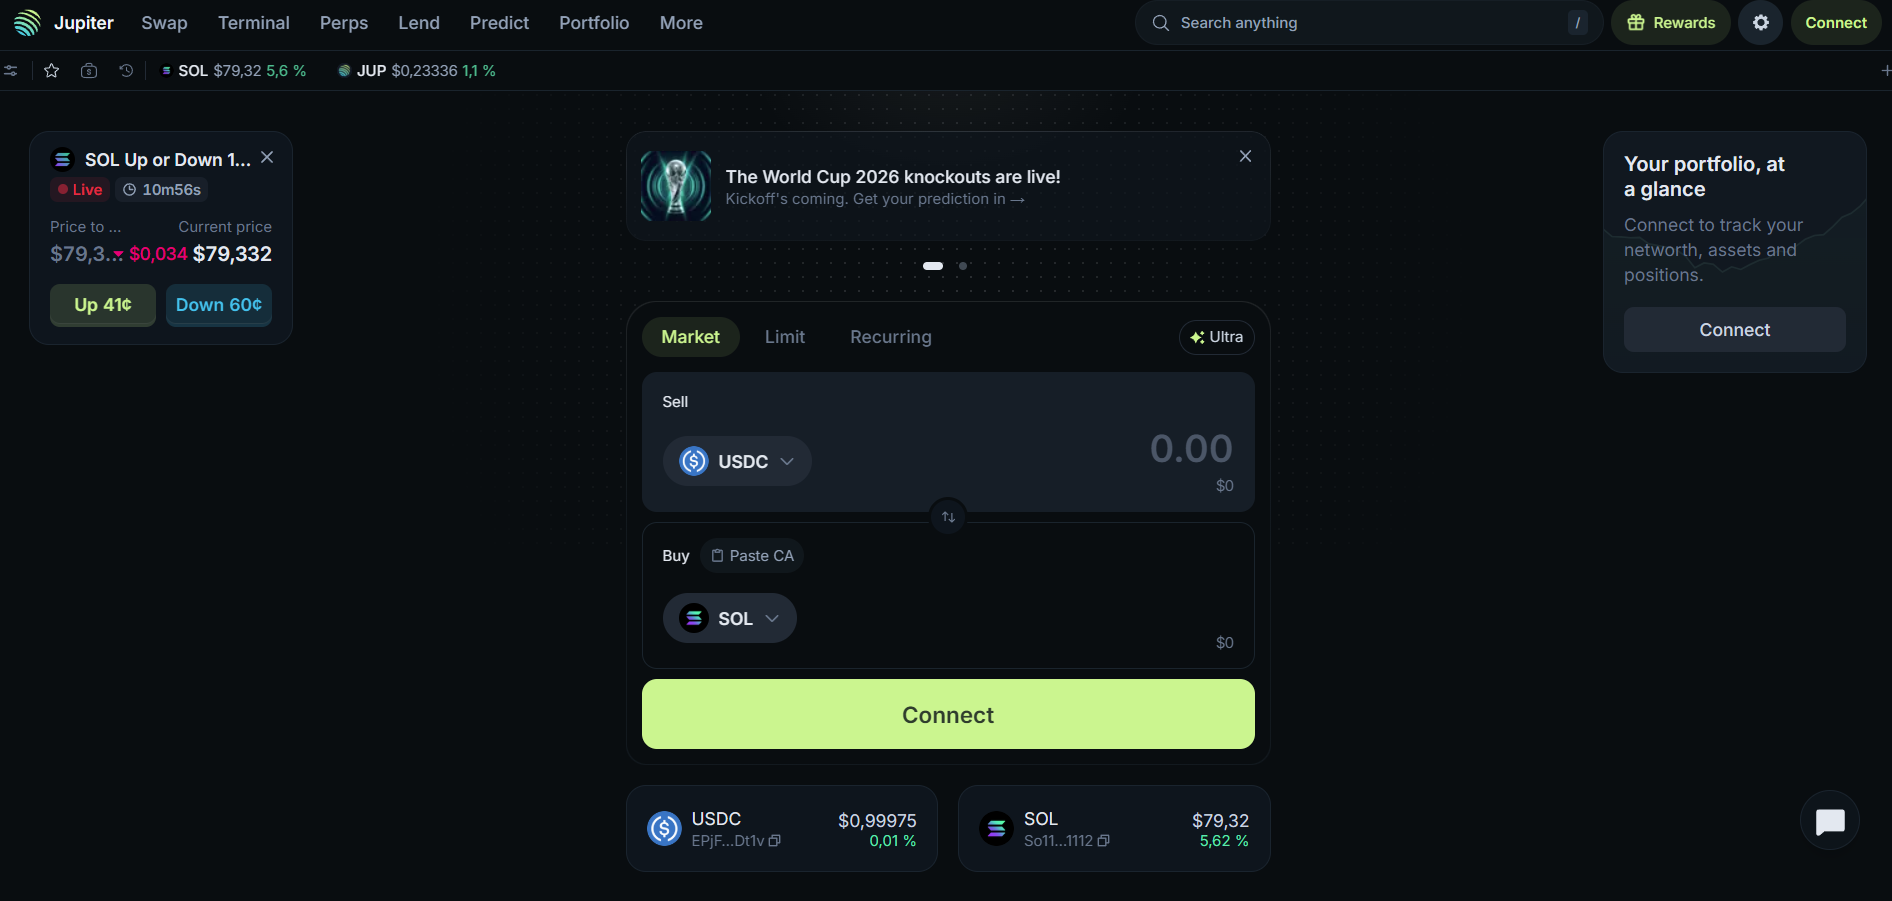The width and height of the screenshot is (1892, 901).
Task: Switch to the Limit tab
Action: click(x=785, y=337)
